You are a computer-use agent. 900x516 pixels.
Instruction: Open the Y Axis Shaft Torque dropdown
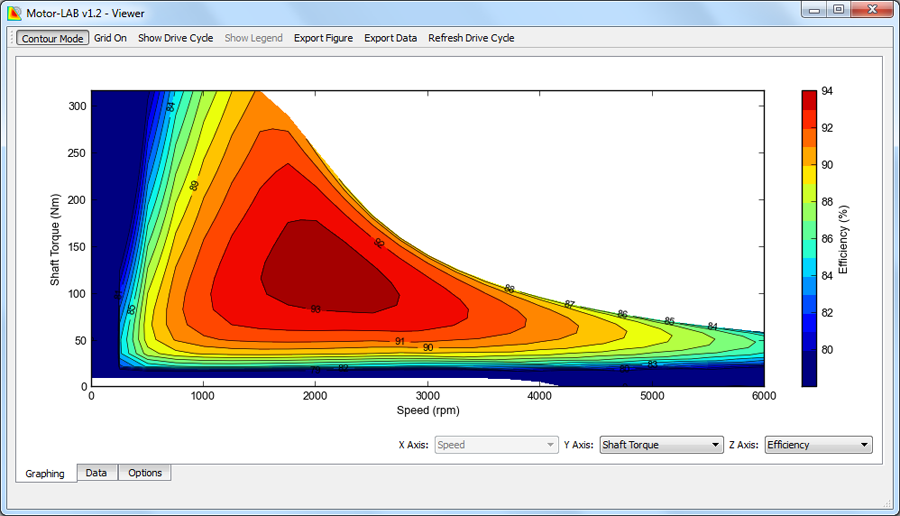661,445
